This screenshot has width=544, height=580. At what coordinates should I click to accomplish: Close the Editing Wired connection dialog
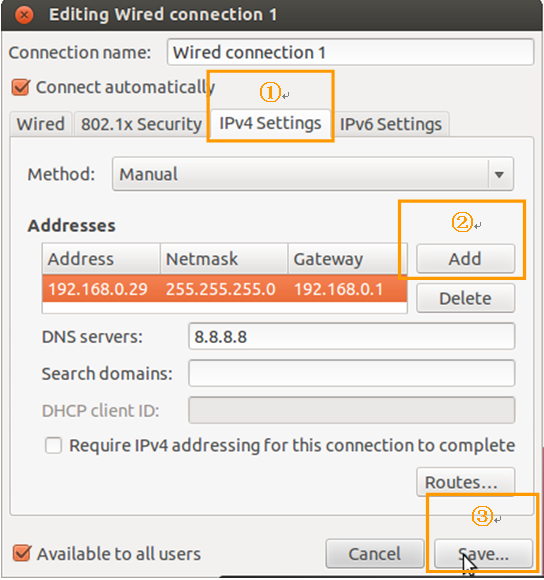[x=24, y=15]
